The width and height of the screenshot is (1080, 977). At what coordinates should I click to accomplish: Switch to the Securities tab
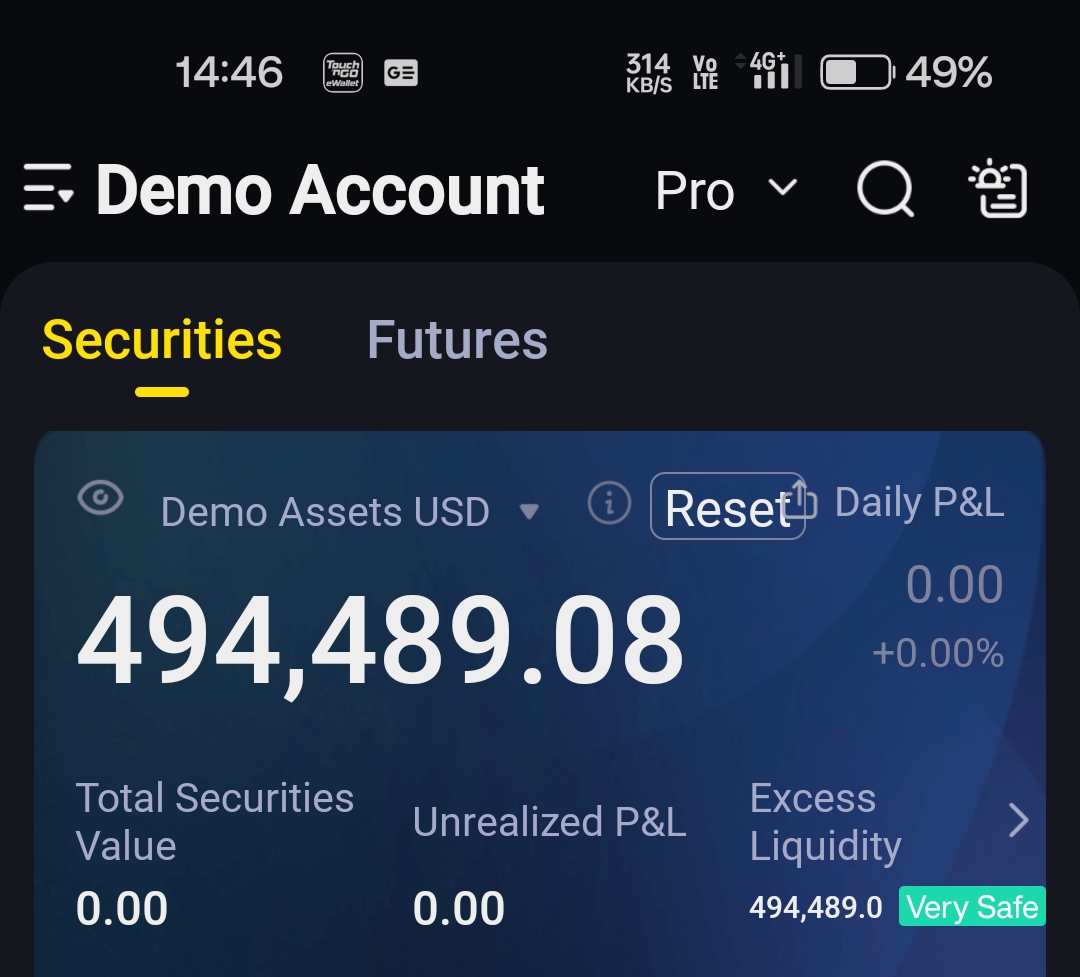pyautogui.click(x=162, y=340)
